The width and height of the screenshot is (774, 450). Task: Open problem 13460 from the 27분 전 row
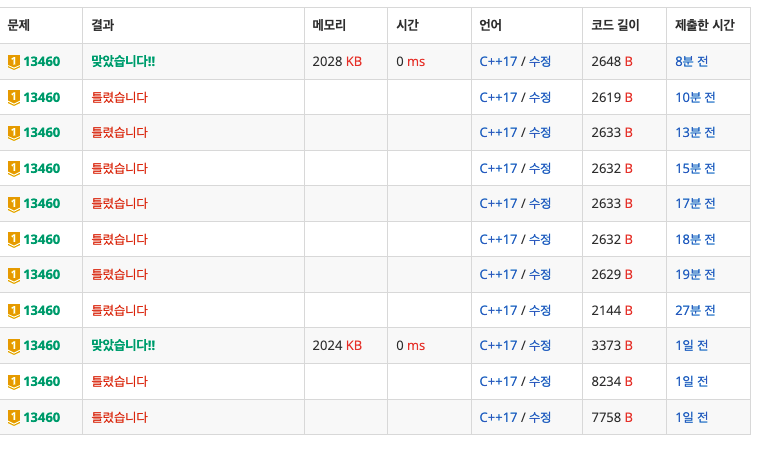tap(42, 311)
